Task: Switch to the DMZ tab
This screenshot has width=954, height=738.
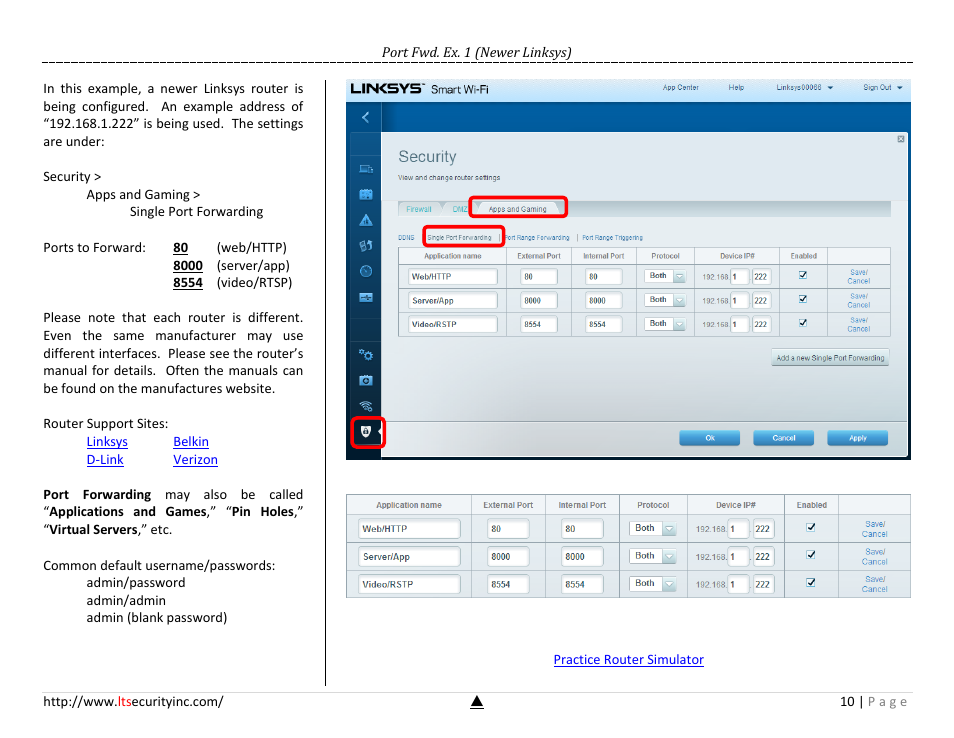Action: tap(459, 209)
